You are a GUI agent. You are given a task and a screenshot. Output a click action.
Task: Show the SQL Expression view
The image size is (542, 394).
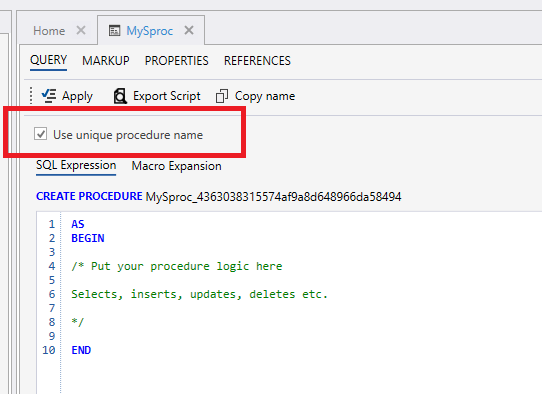pos(76,165)
